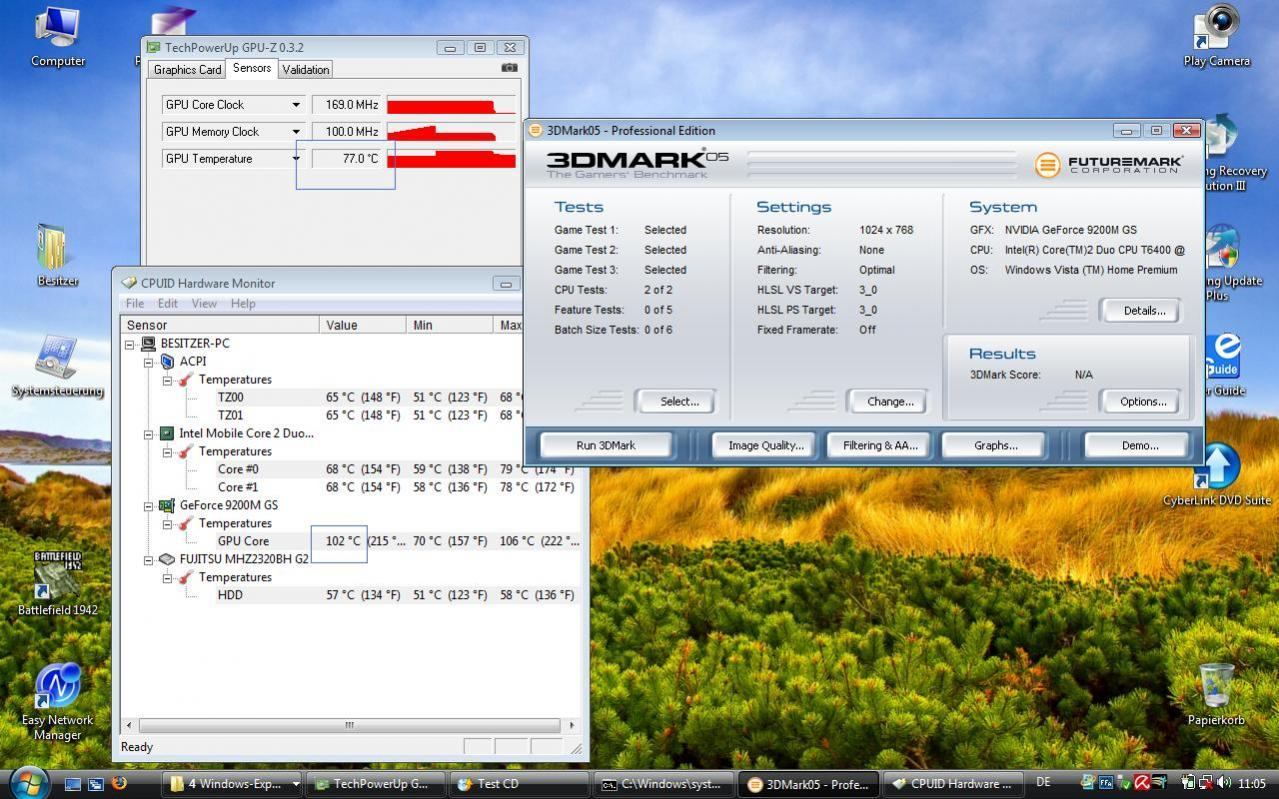Open Help menu in Hardware Monitor
1279x799 pixels.
243,303
